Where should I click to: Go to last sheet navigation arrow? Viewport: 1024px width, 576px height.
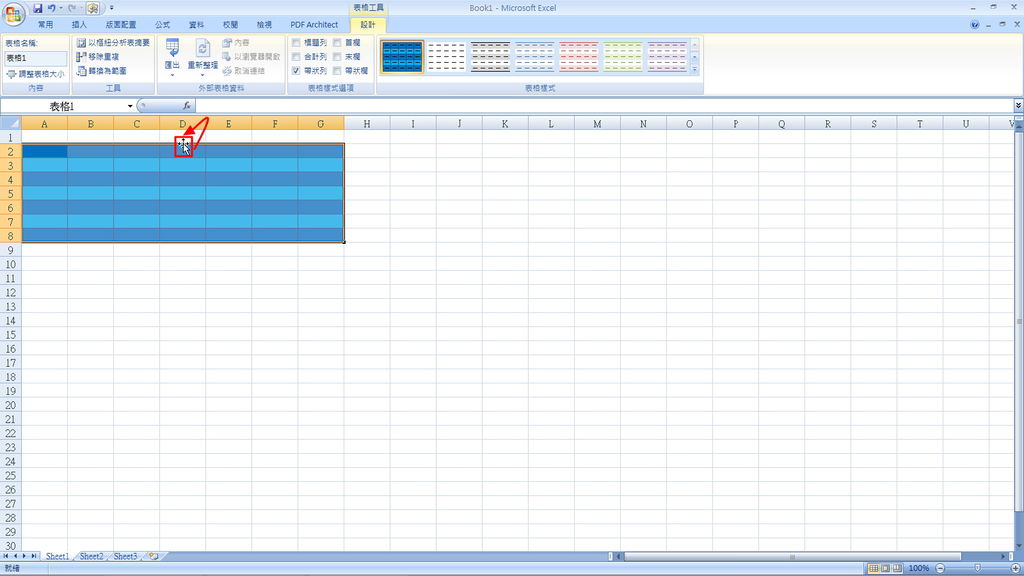(x=34, y=556)
